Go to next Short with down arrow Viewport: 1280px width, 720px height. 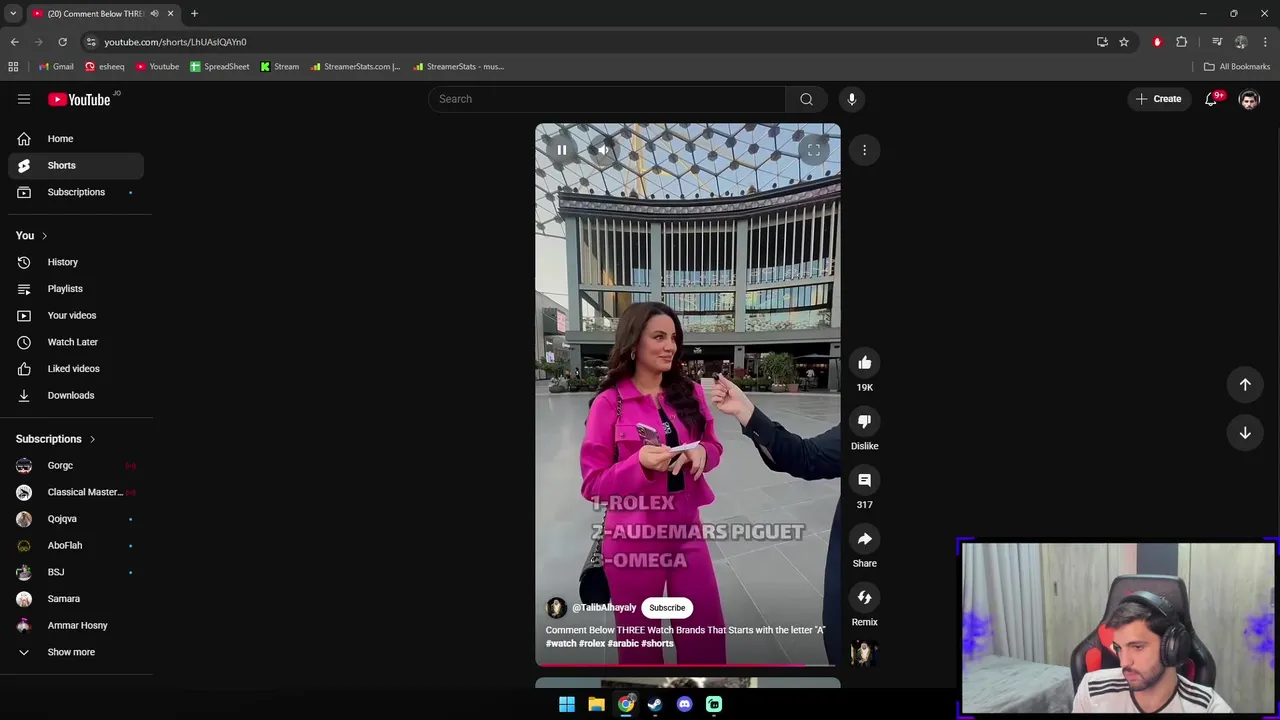[x=1245, y=433]
